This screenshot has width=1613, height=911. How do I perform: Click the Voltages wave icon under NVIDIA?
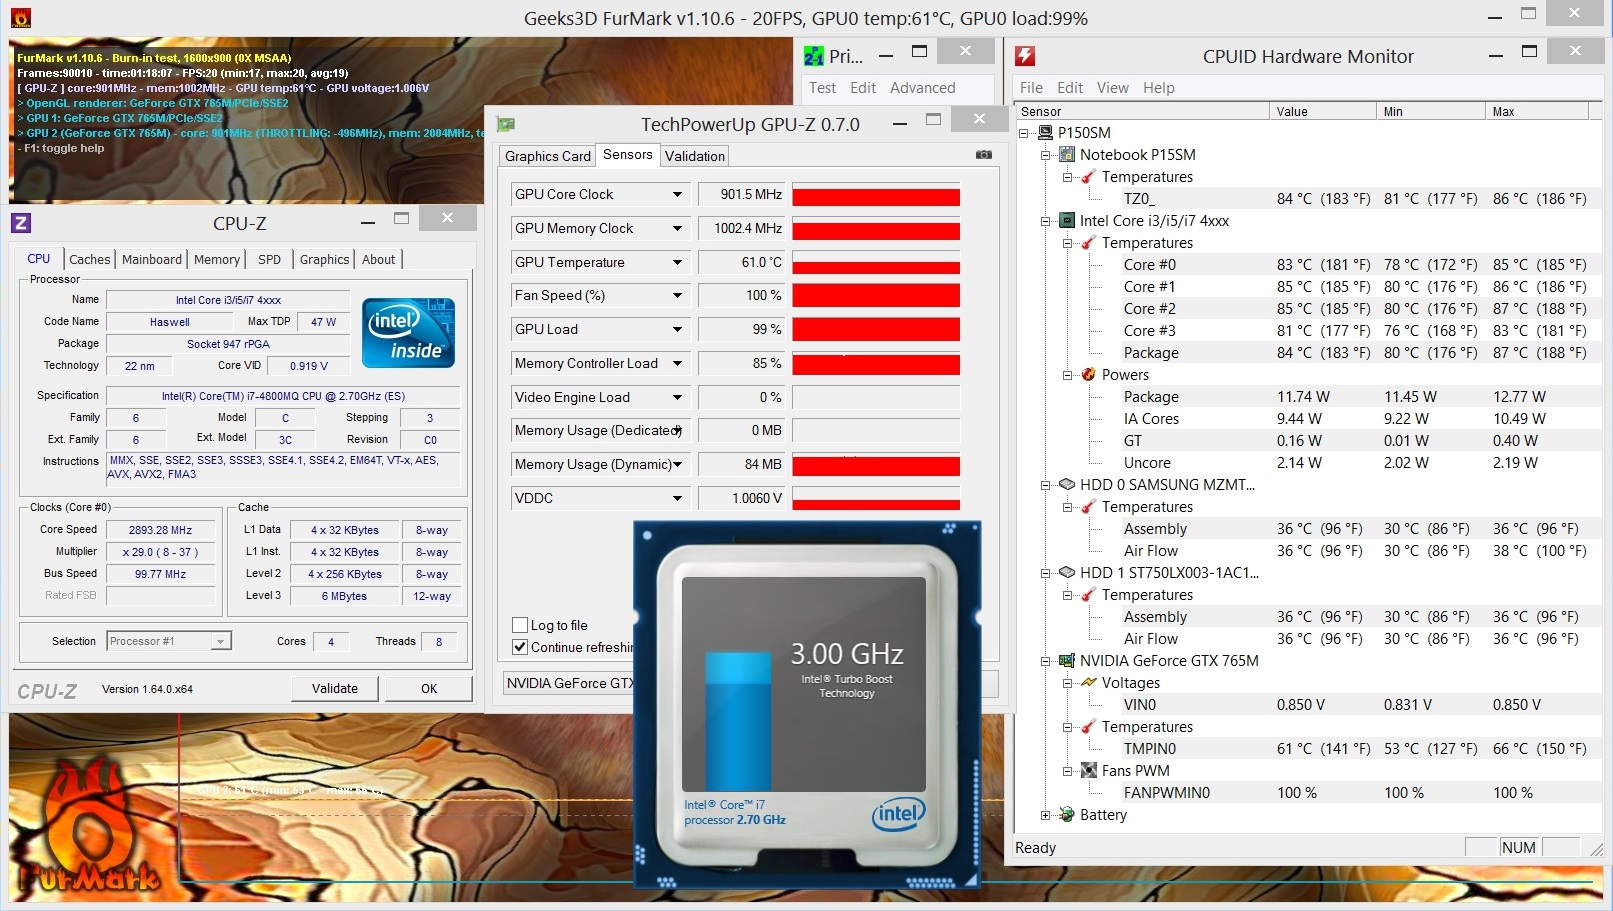[x=1089, y=682]
